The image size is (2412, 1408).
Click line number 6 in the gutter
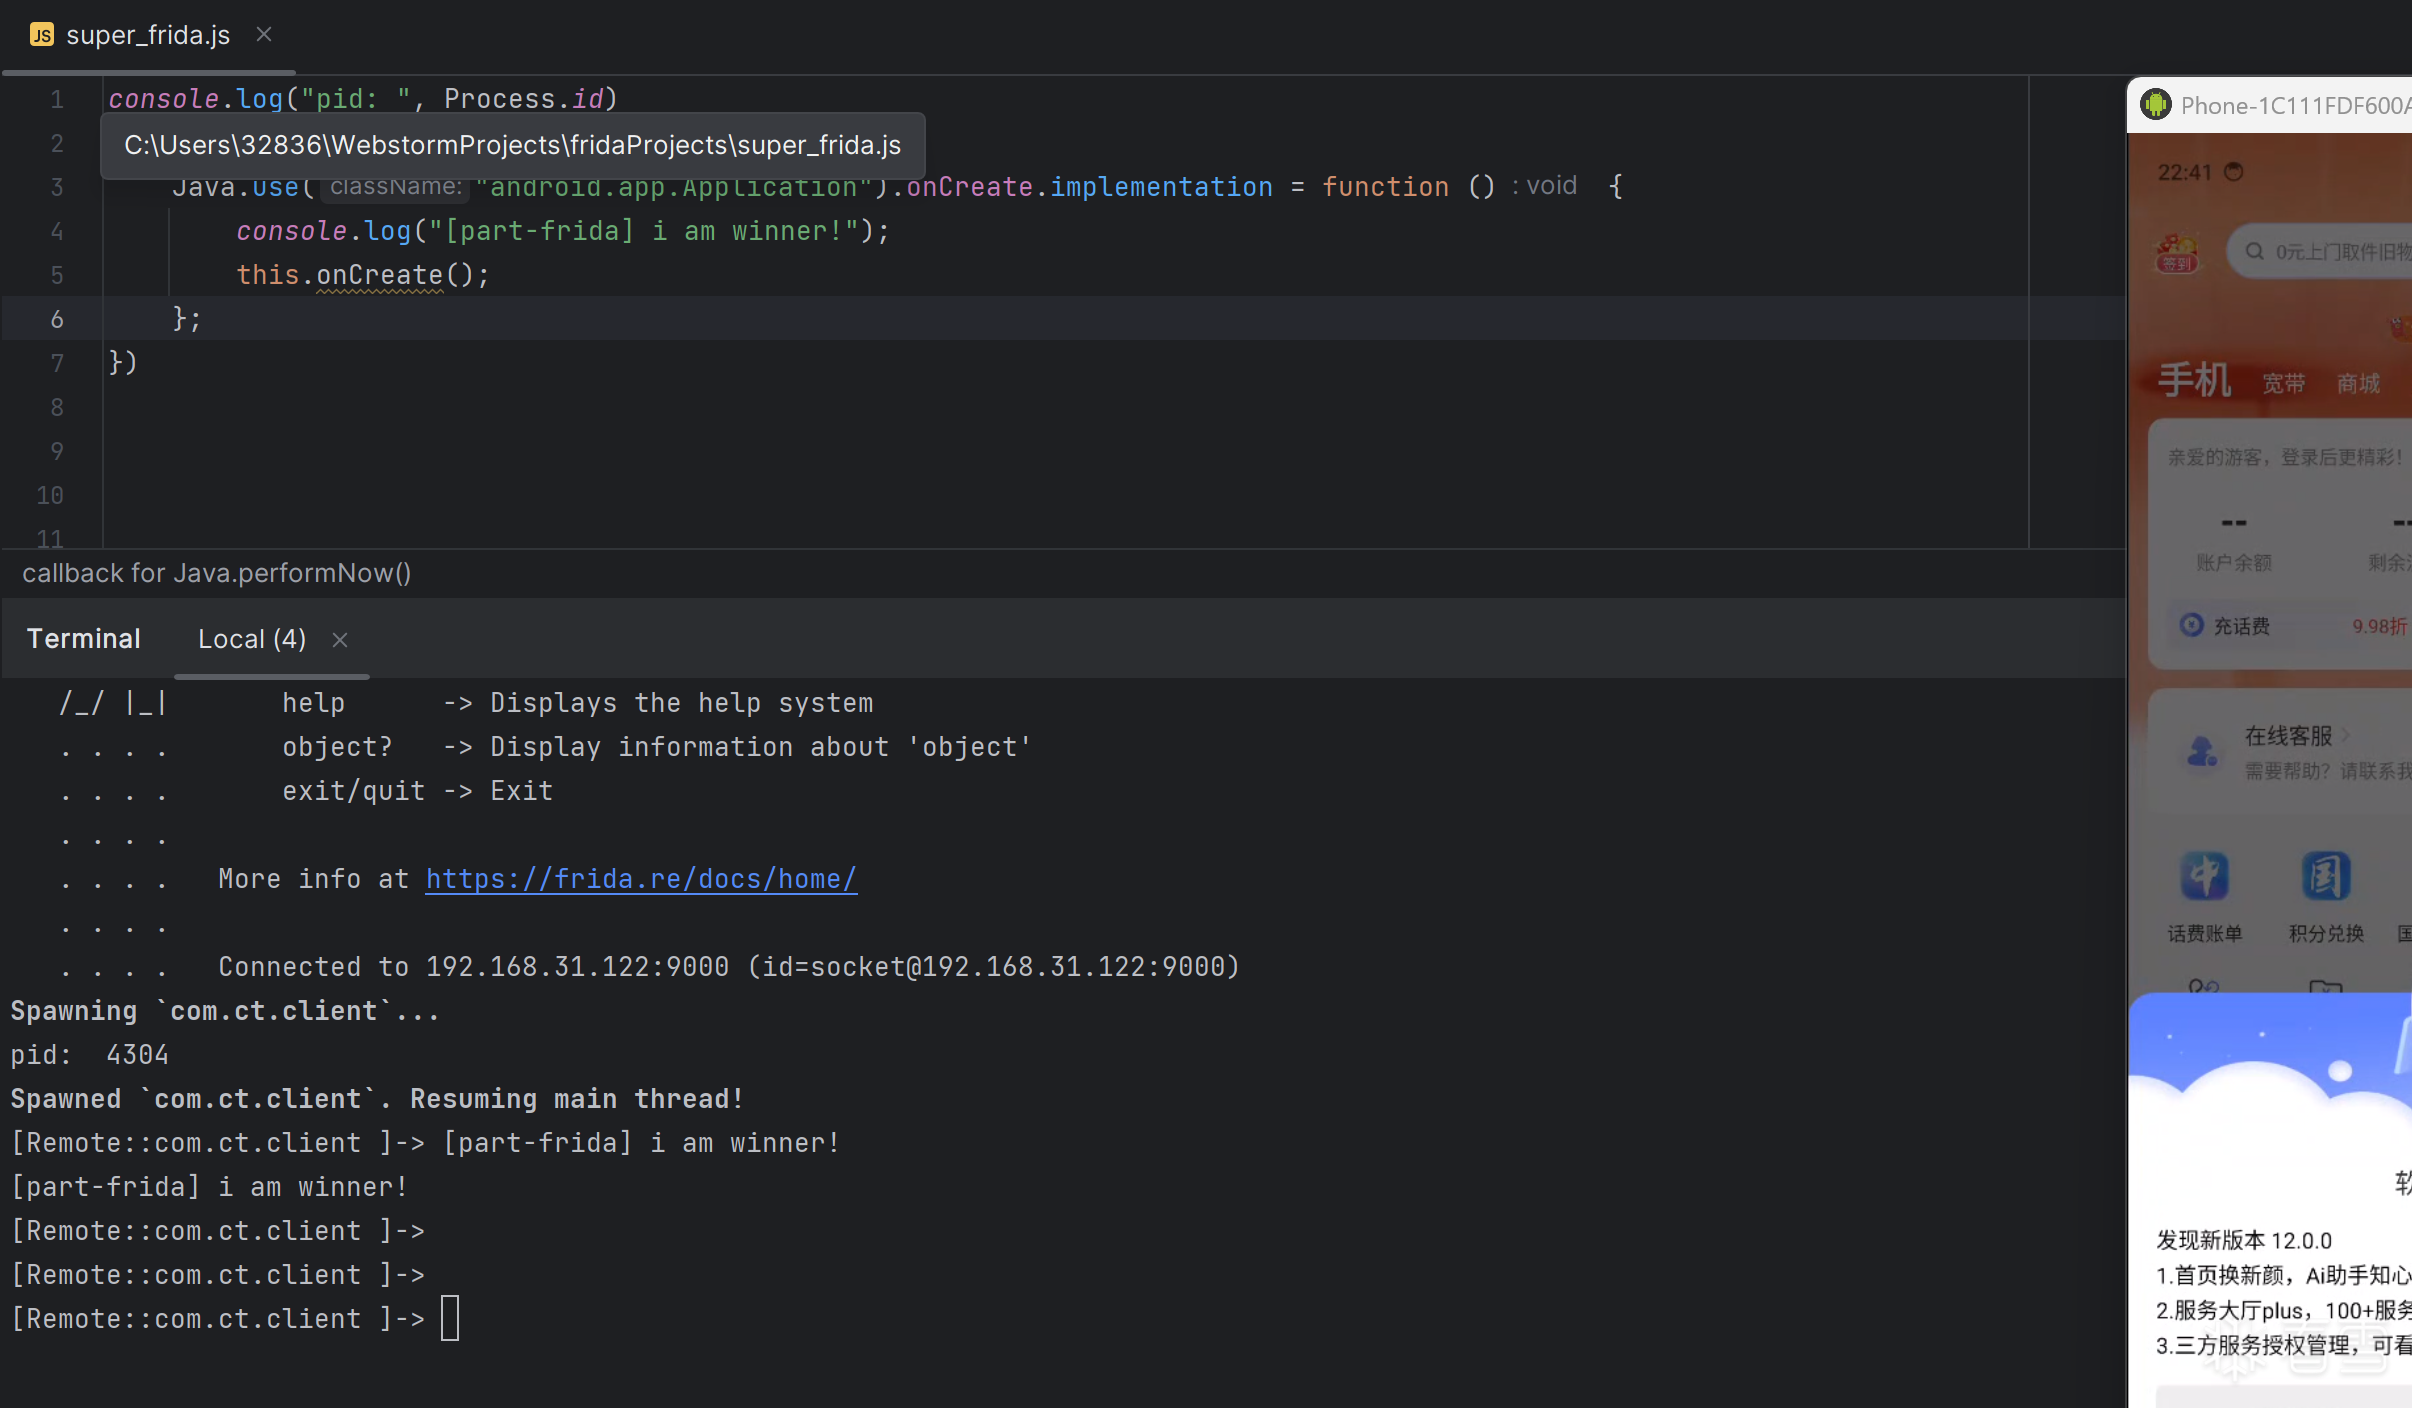click(57, 319)
